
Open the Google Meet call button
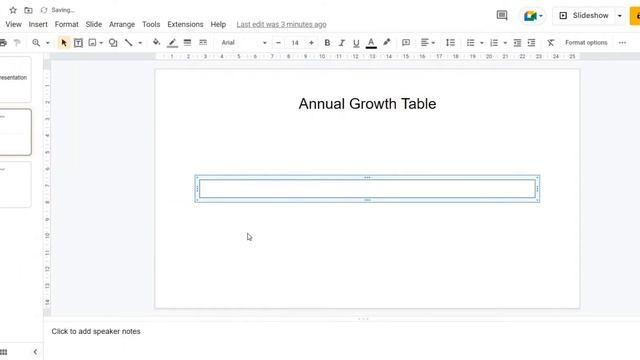pos(532,16)
